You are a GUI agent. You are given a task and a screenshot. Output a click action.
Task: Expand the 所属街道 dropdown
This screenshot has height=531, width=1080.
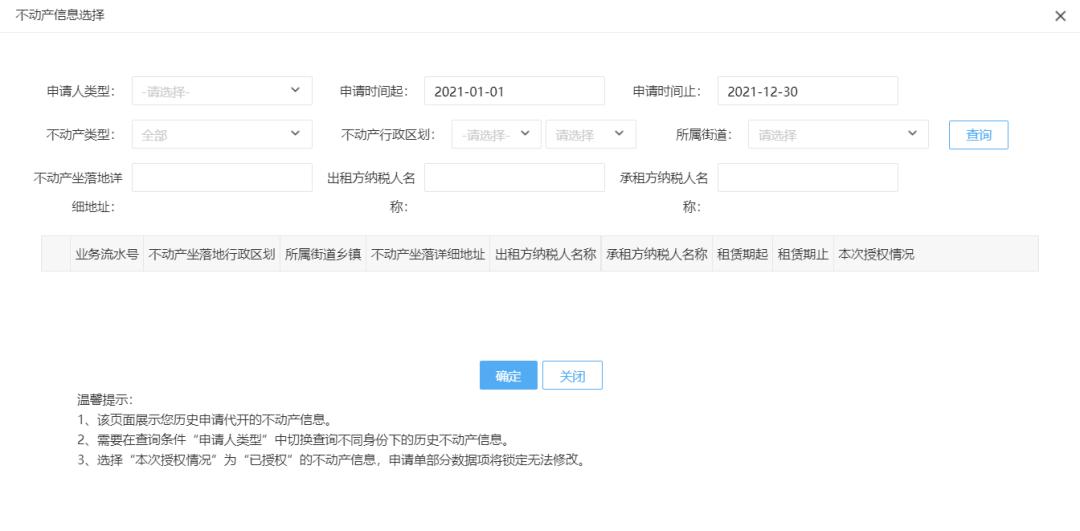(x=838, y=134)
